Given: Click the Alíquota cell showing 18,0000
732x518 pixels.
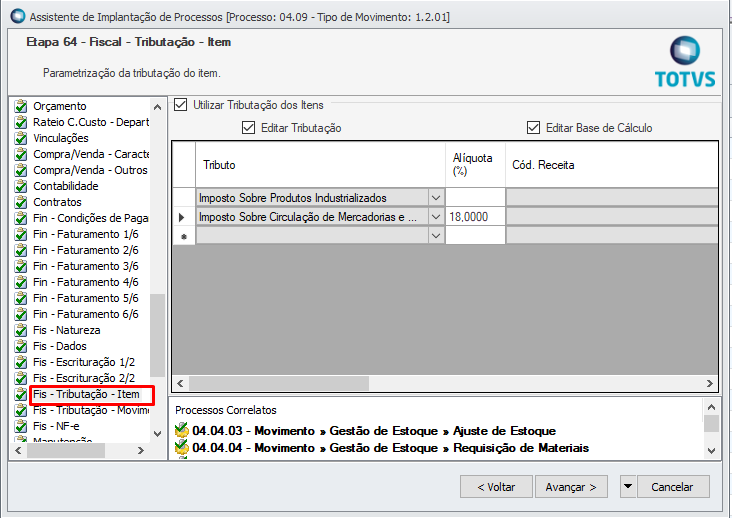Looking at the screenshot, I should point(475,217).
